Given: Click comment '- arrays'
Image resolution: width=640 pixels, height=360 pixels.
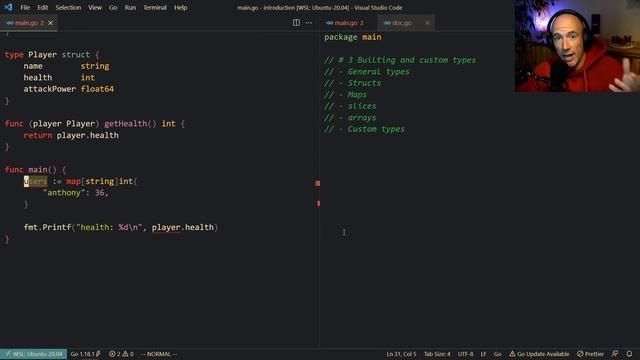Looking at the screenshot, I should tap(350, 118).
